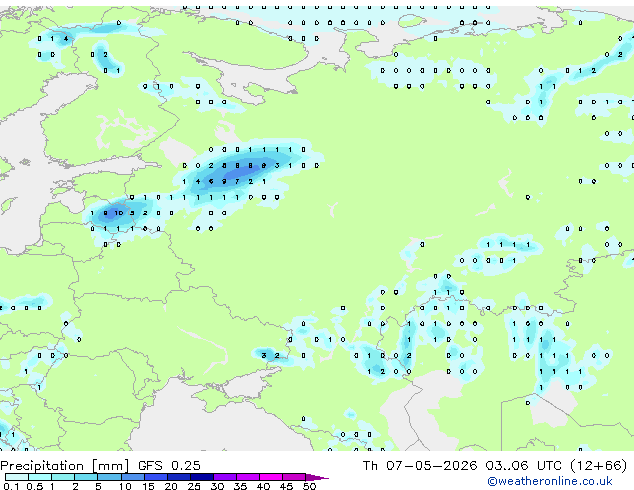Select the 5–10 mm legend color swatch
634x490 pixels.
[x=109, y=477]
